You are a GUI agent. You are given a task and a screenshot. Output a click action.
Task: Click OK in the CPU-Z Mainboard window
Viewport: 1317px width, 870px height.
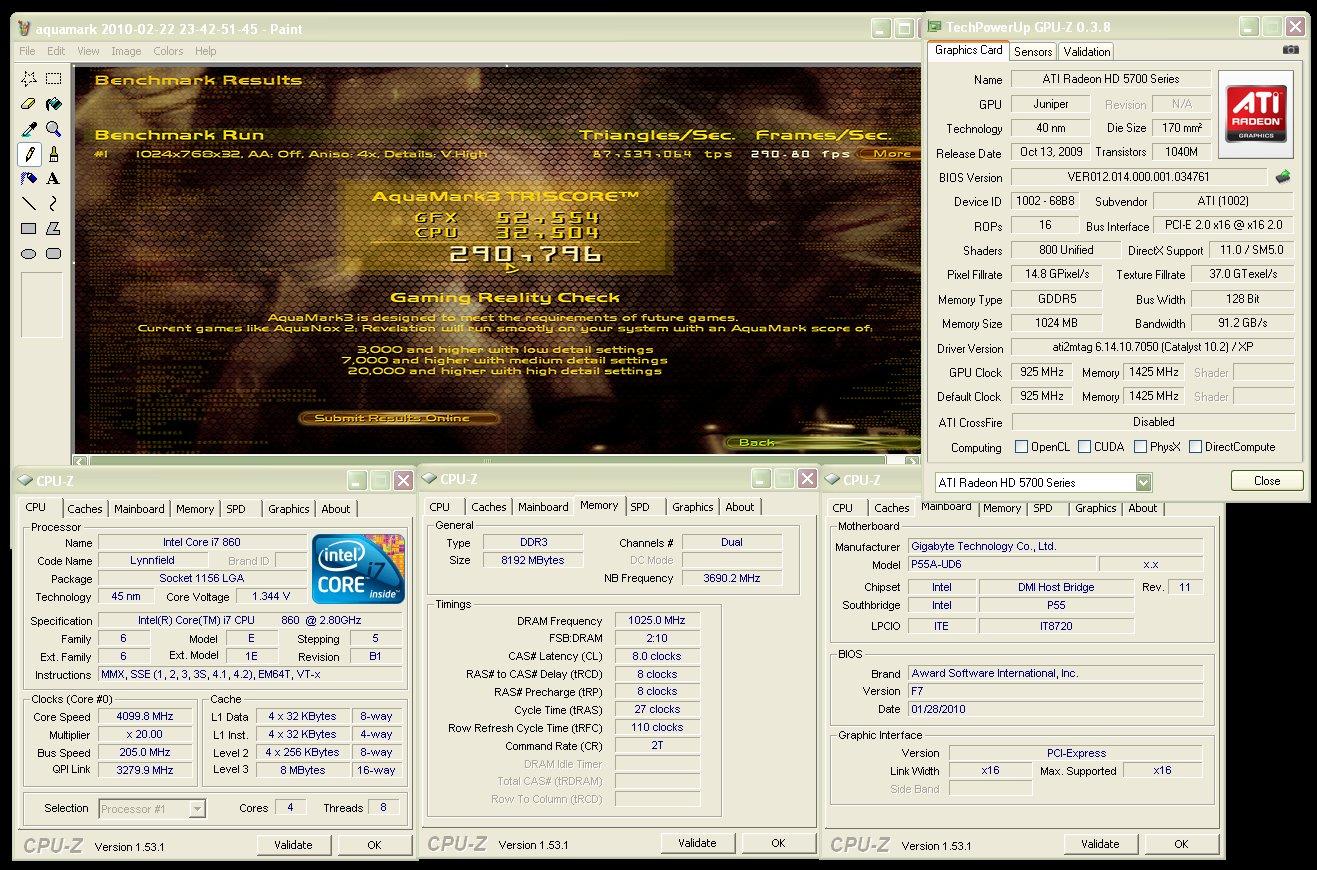click(1181, 844)
